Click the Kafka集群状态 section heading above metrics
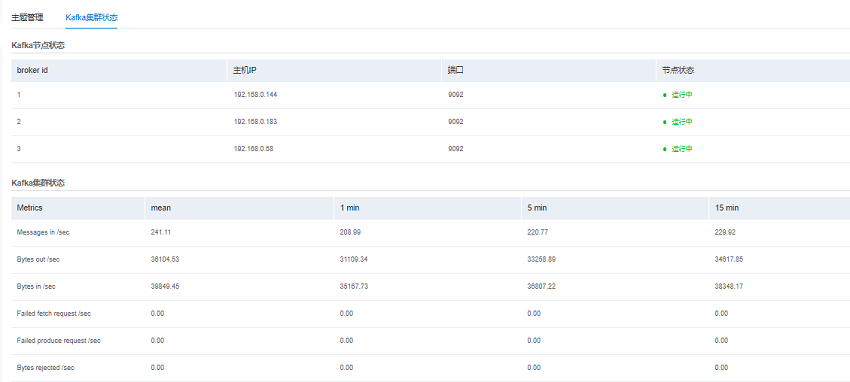Image resolution: width=850 pixels, height=382 pixels. [38, 183]
